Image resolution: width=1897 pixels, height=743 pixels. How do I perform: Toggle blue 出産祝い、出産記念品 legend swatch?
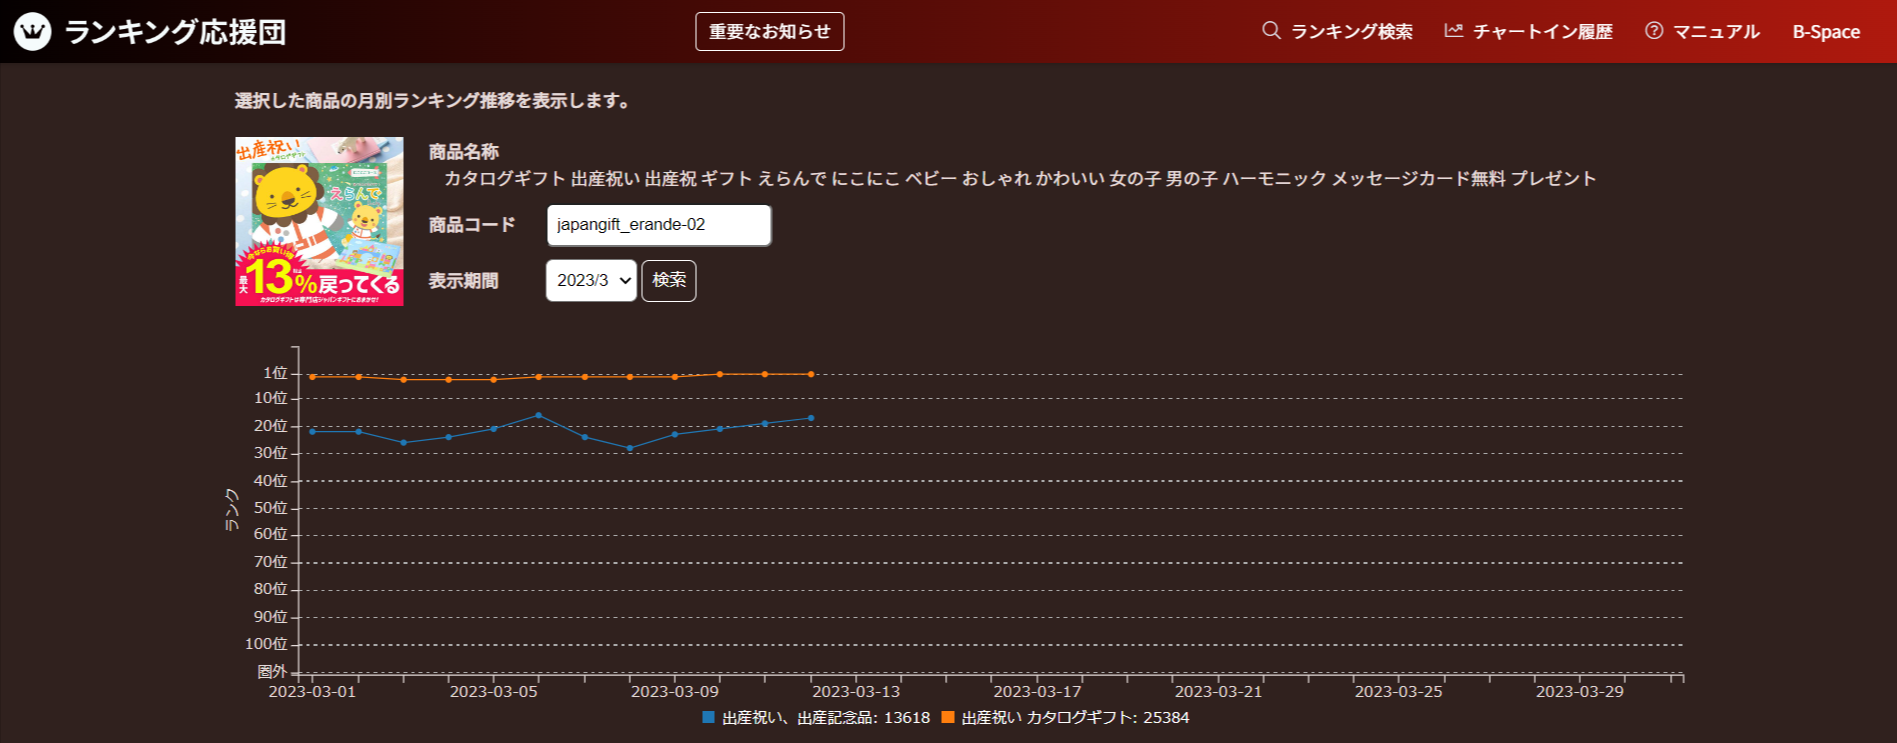pyautogui.click(x=709, y=718)
